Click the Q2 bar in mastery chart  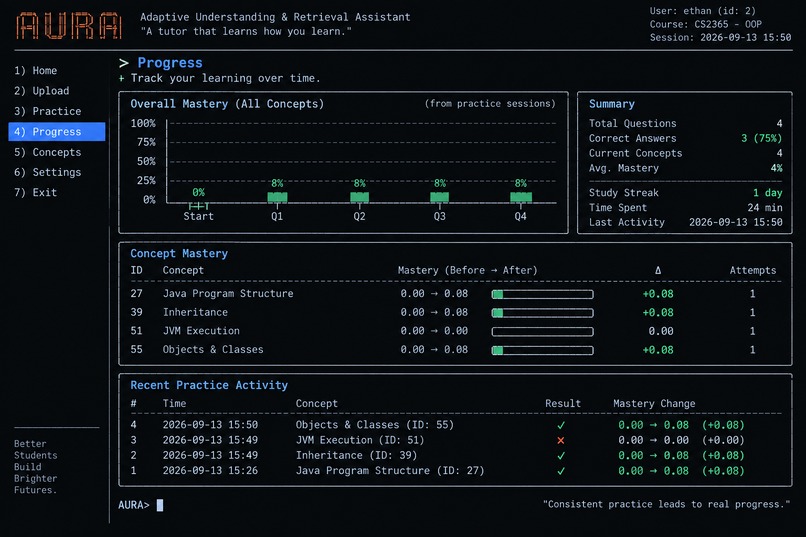(x=359, y=197)
